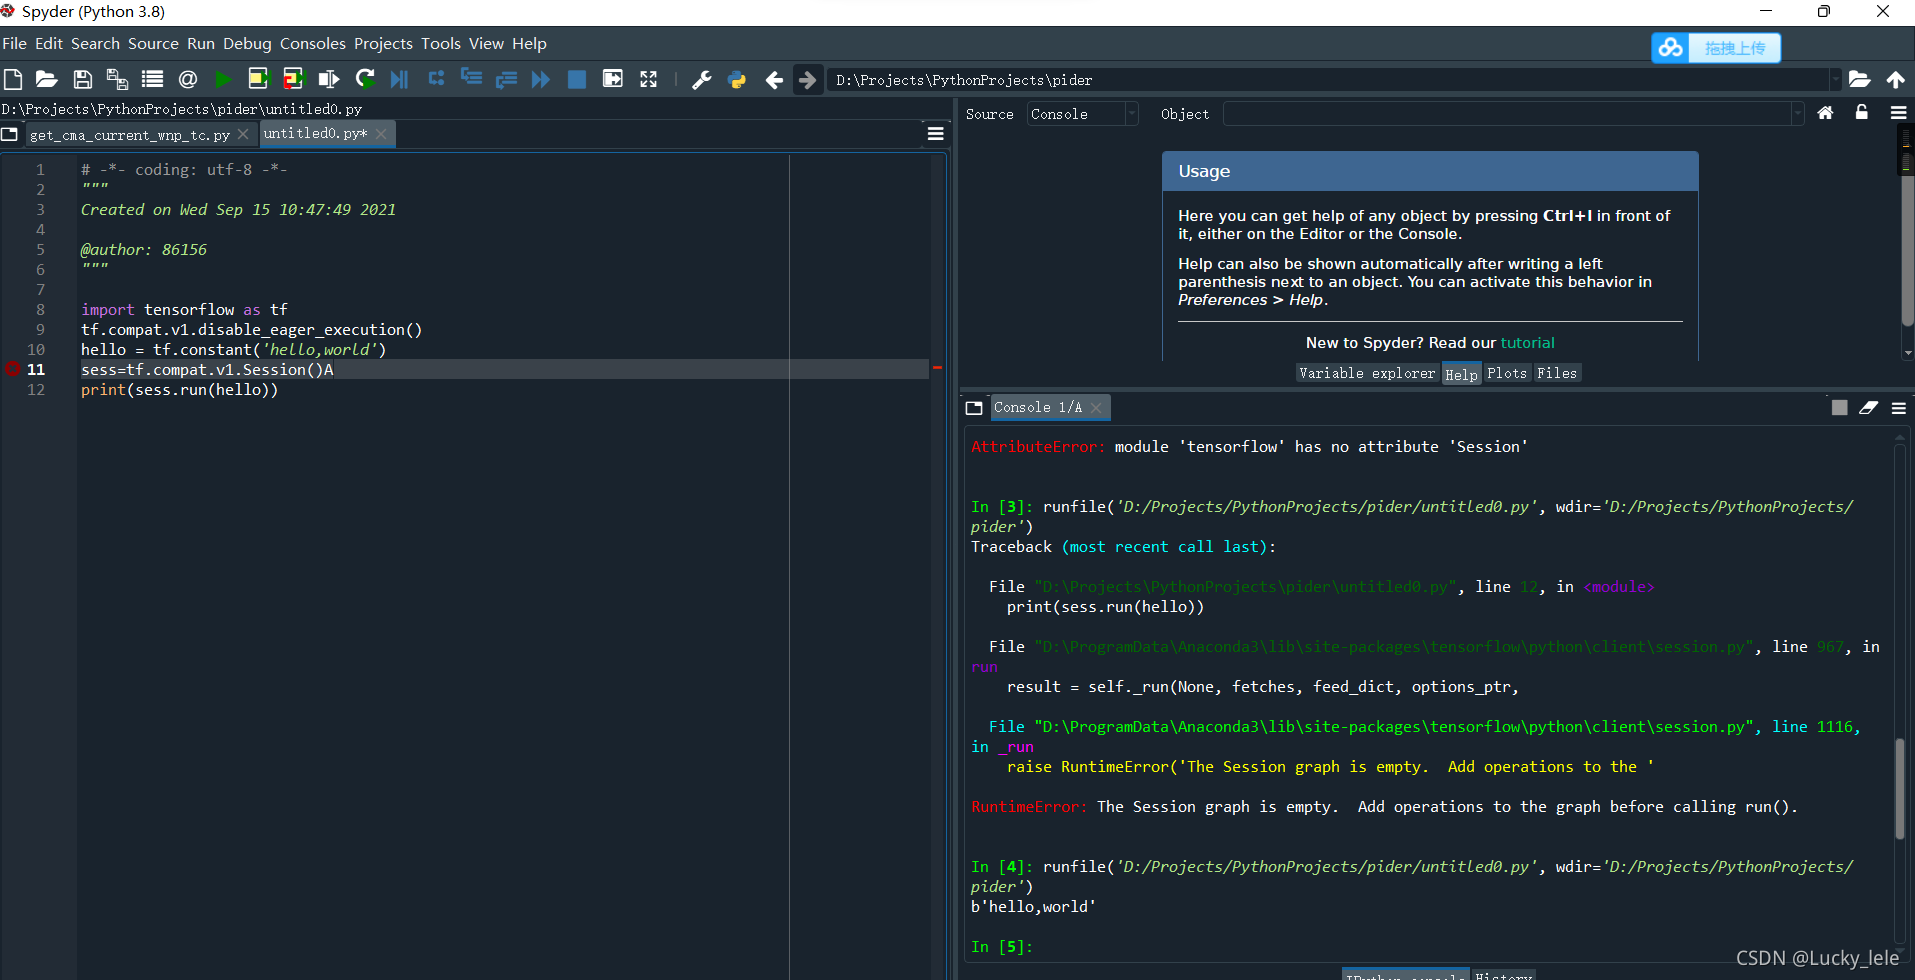Image resolution: width=1915 pixels, height=980 pixels.
Task: Open the Debug menu
Action: pos(247,43)
